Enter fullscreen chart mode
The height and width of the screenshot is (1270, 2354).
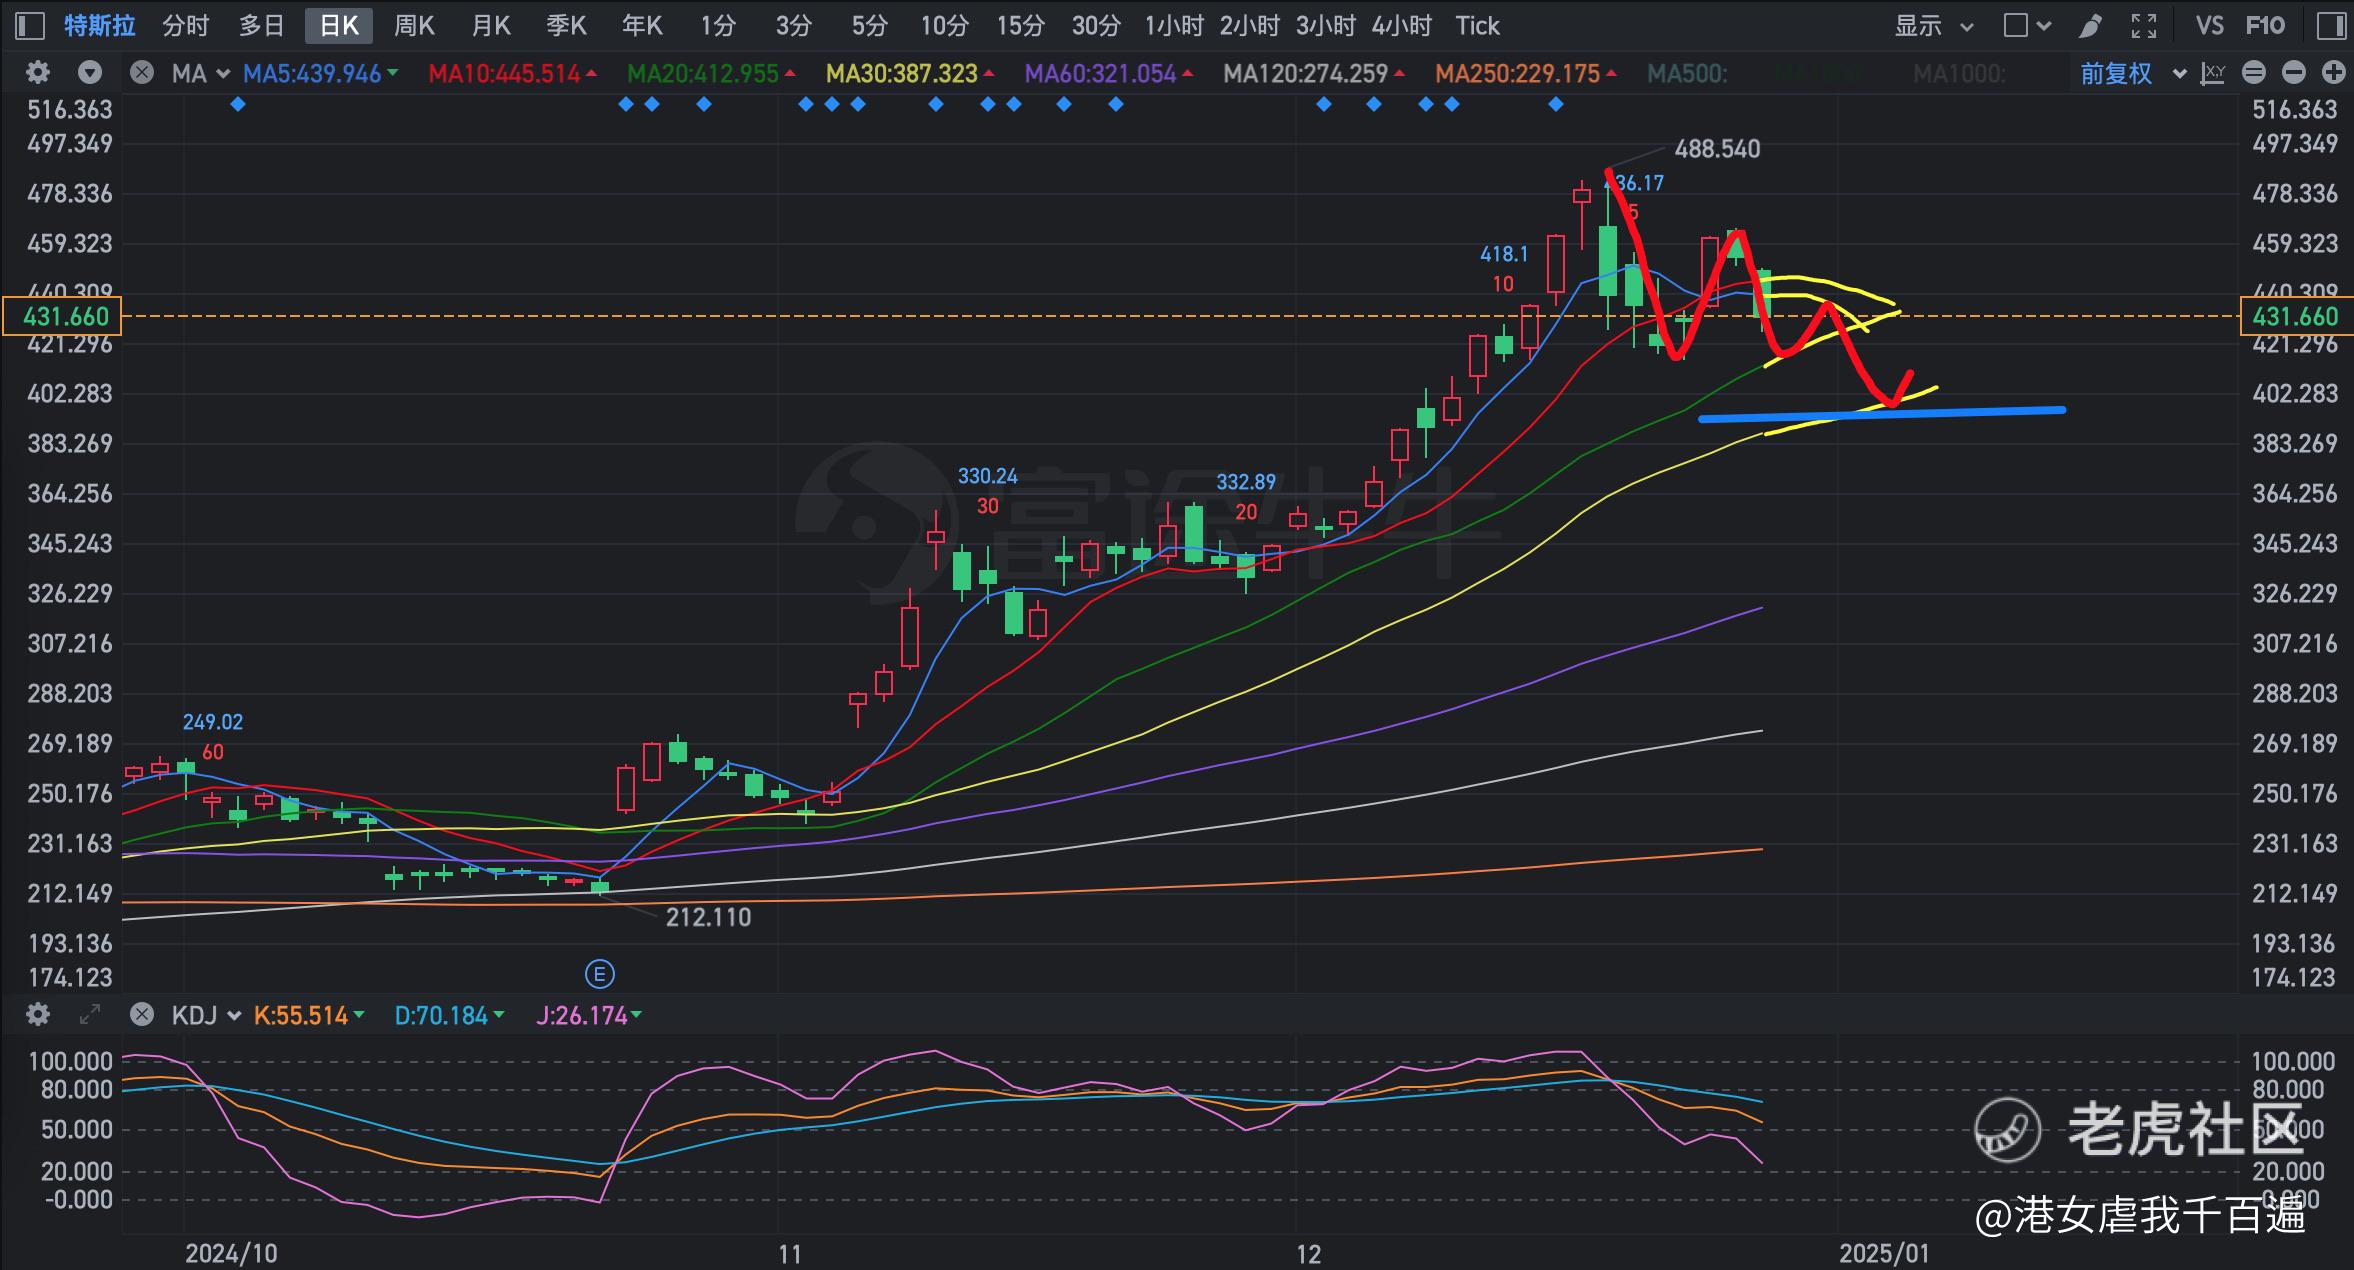[x=2144, y=26]
